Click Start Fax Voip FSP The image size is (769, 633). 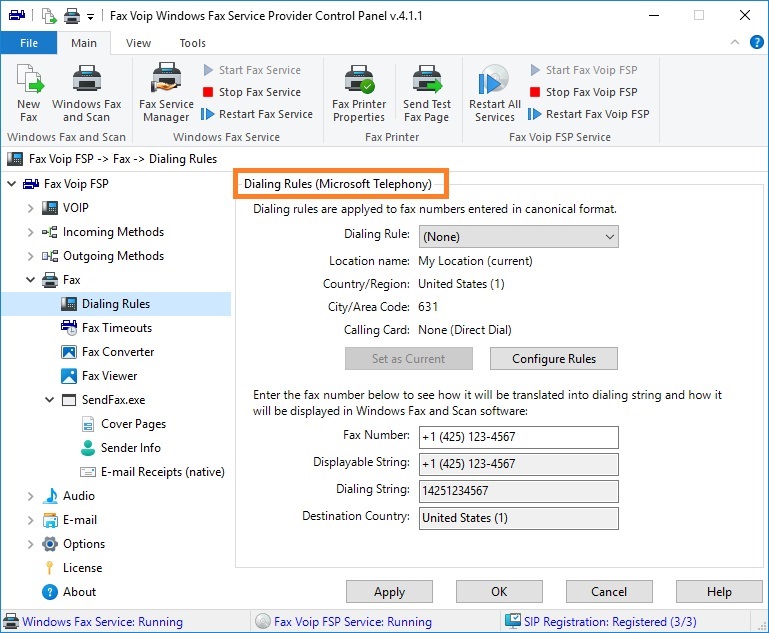pos(584,70)
